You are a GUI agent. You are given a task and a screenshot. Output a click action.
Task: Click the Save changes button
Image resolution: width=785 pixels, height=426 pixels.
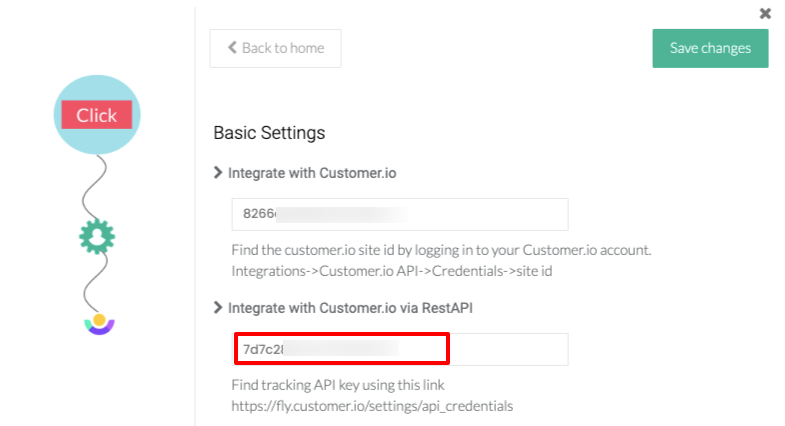710,48
